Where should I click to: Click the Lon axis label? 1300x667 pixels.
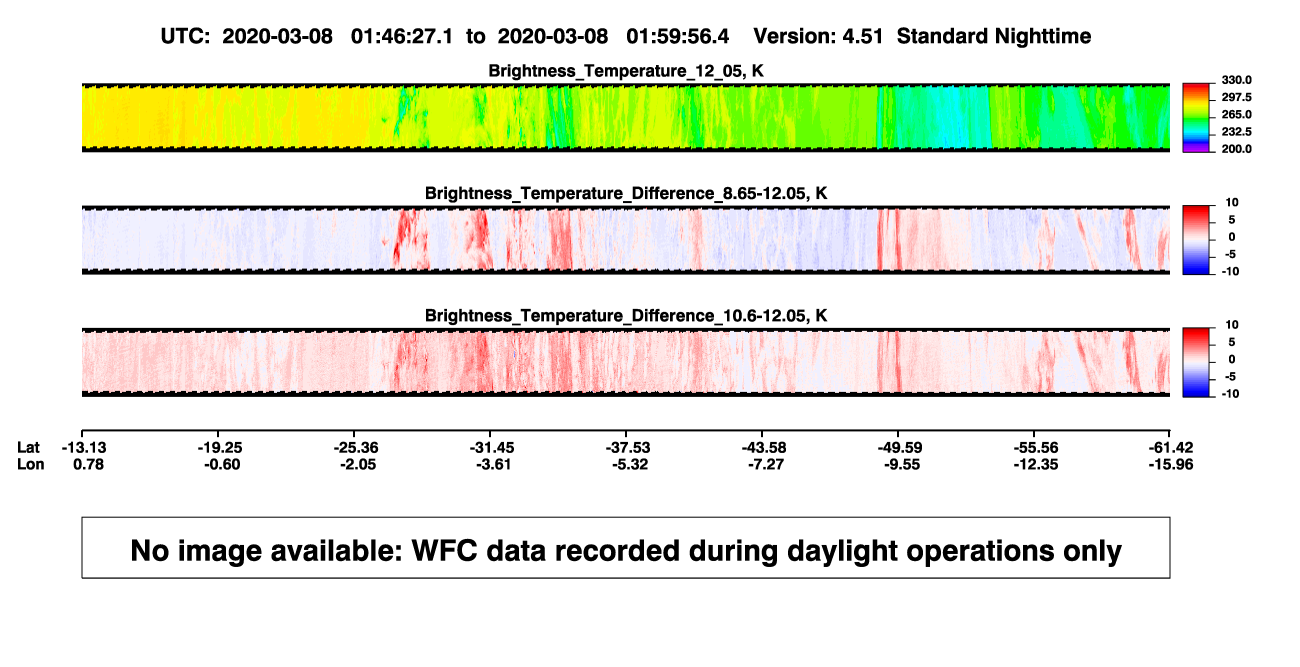(x=30, y=464)
